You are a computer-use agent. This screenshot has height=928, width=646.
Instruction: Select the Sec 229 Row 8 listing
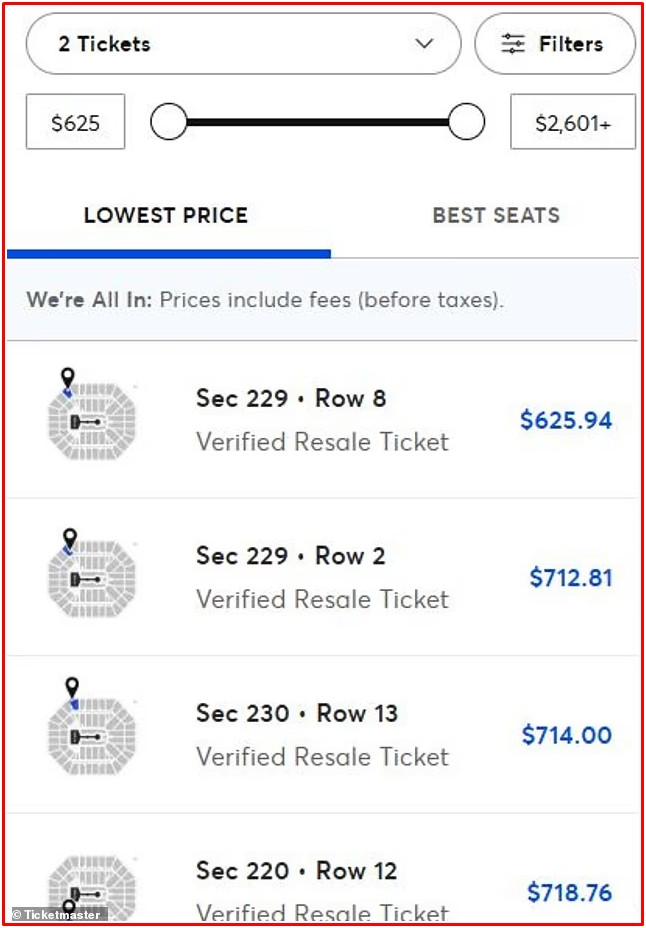323,420
